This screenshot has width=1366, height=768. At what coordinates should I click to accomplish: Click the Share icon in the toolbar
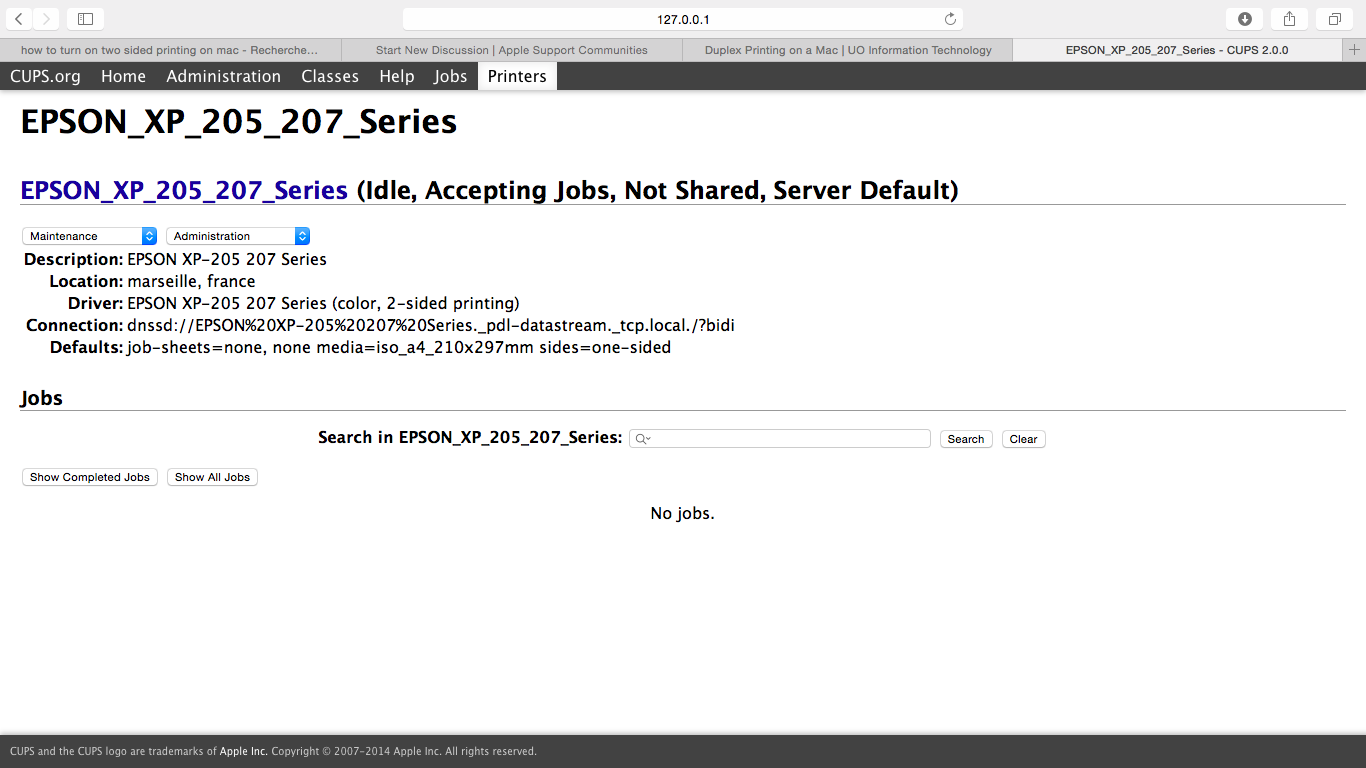coord(1290,19)
